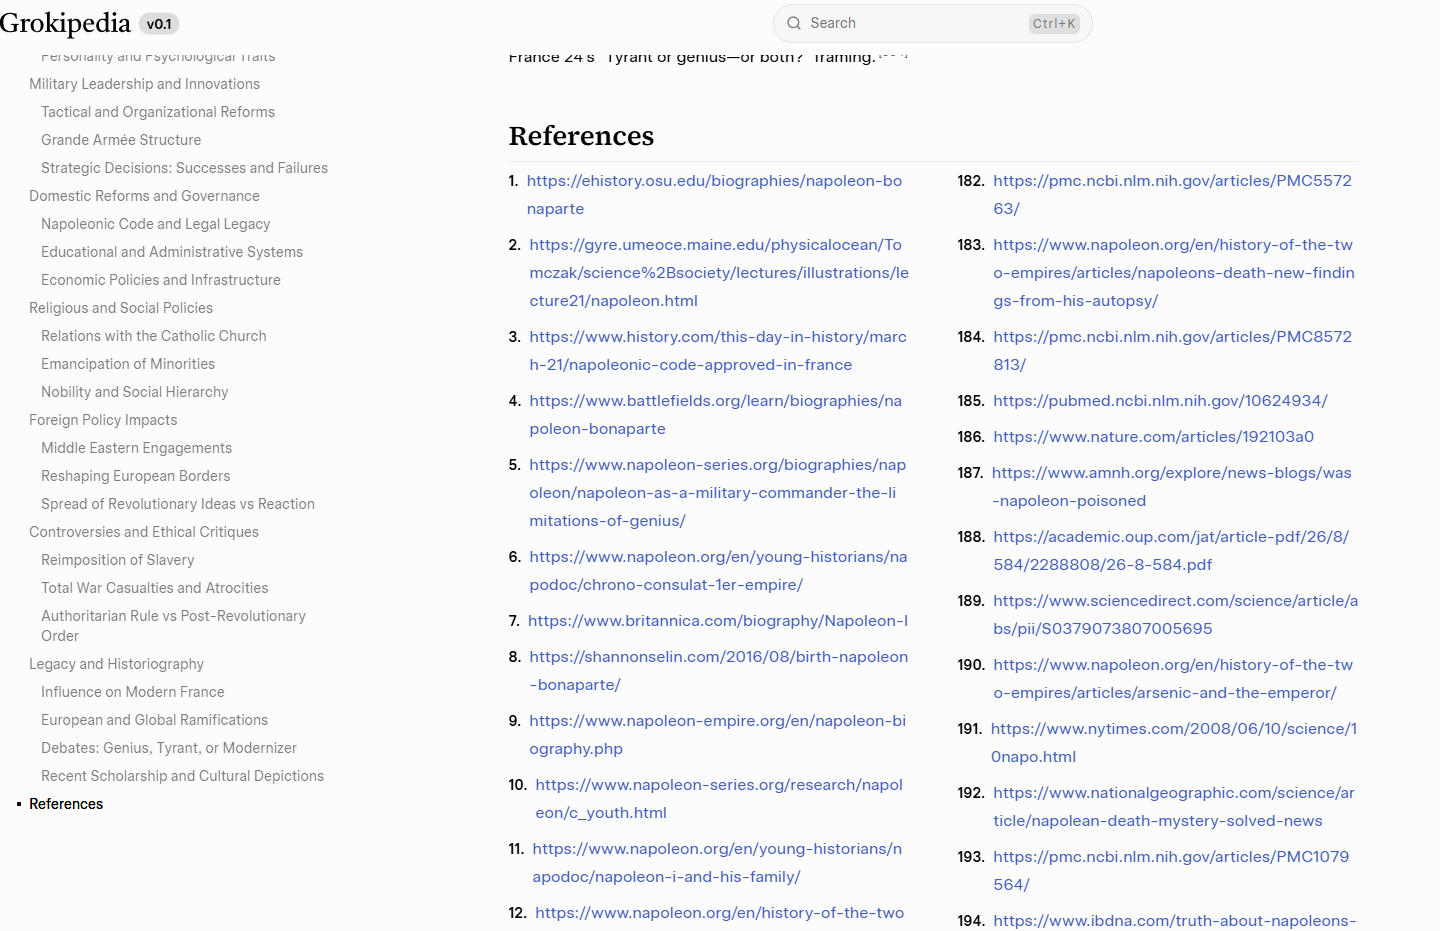Click the v0.1 version badge
1440x931 pixels.
click(159, 24)
